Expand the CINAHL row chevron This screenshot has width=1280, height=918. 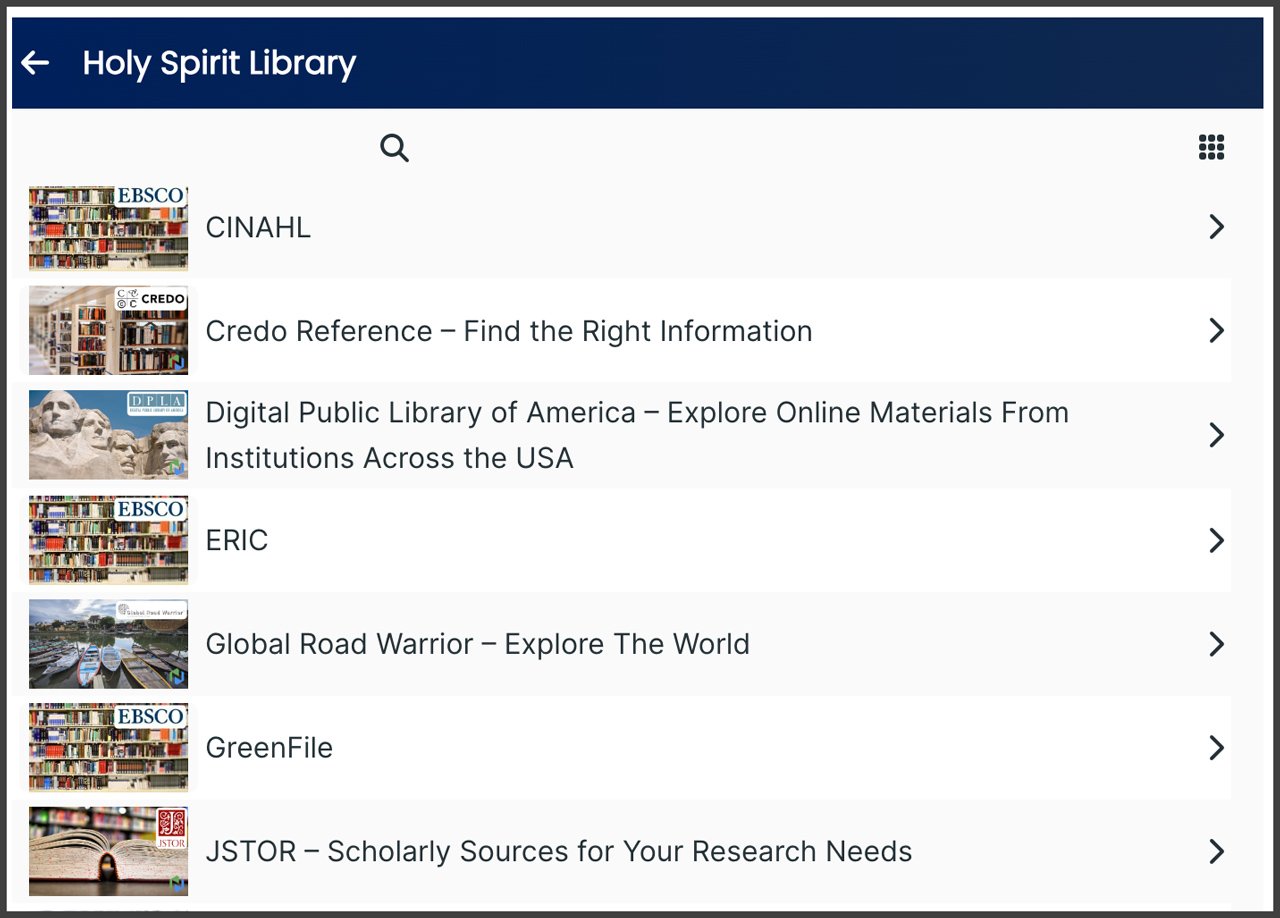coord(1216,227)
